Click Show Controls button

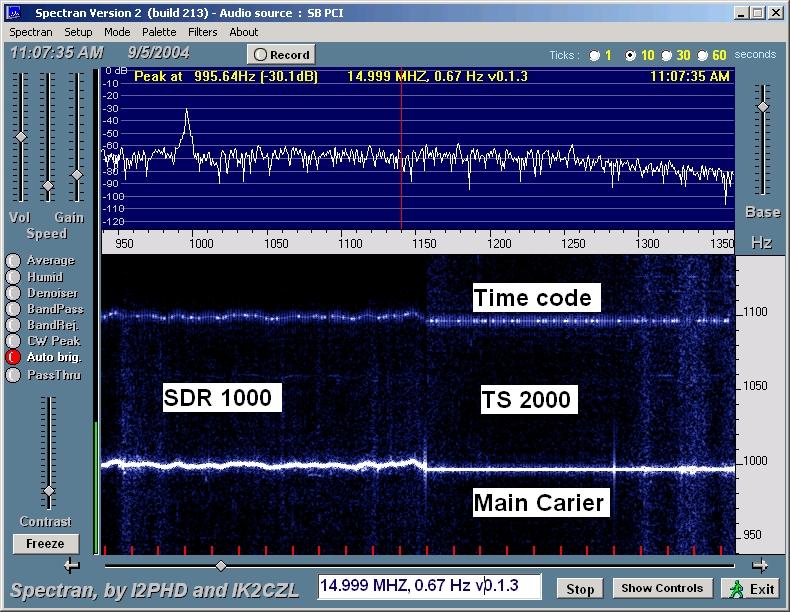(x=662, y=588)
